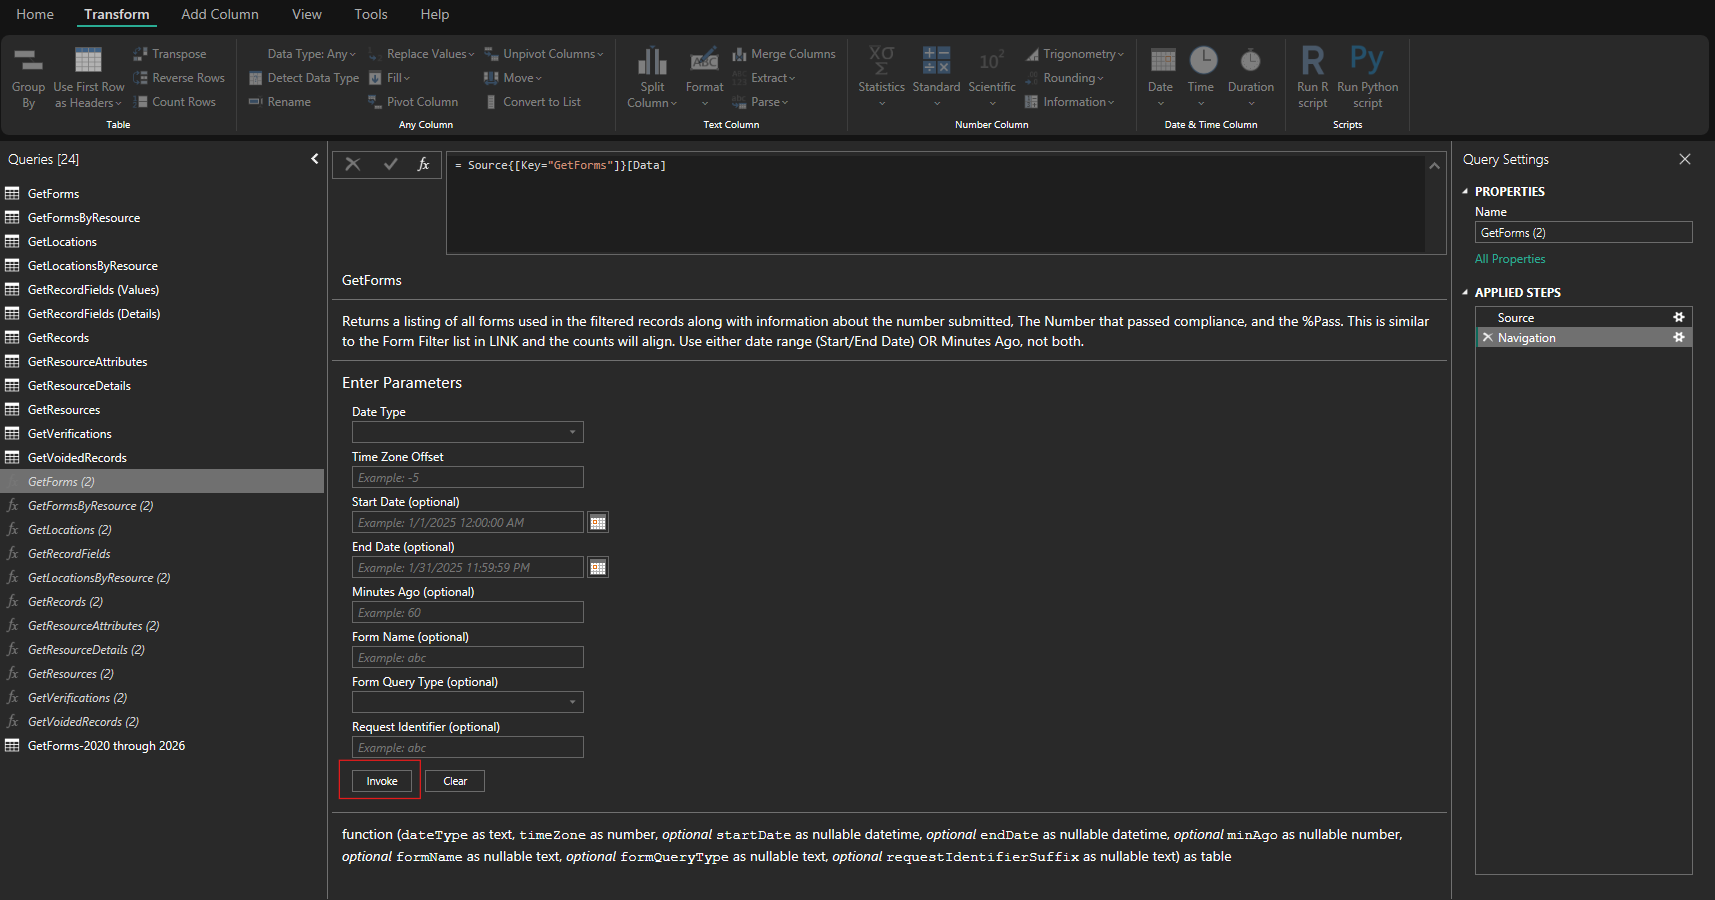Open the Start Date calendar picker
The height and width of the screenshot is (900, 1715).
tap(598, 523)
